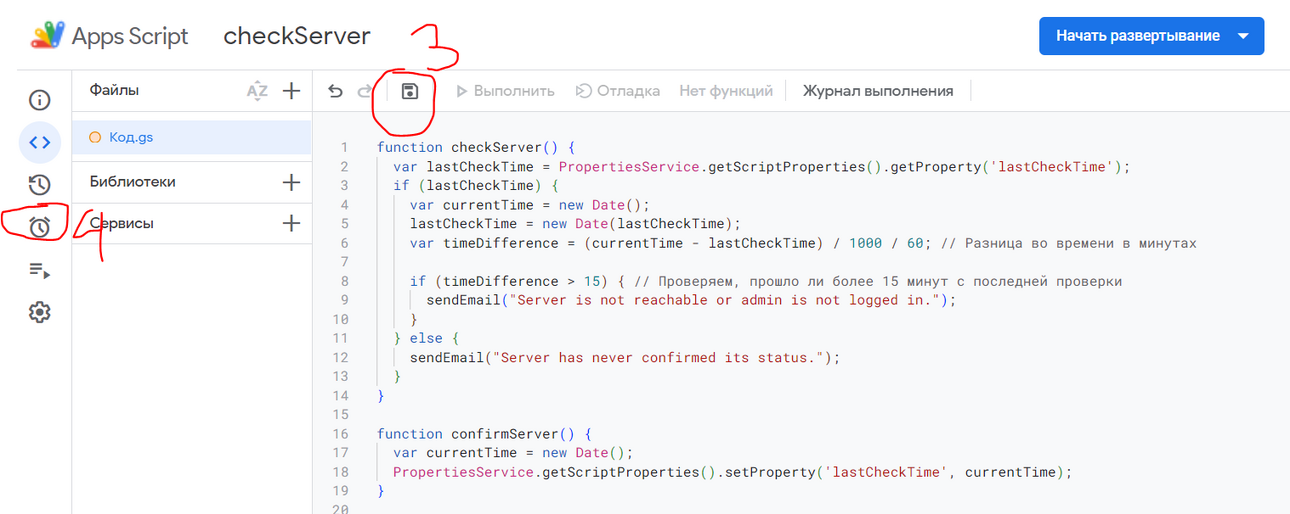Viewport: 1290px width, 514px height.
Task: Redo the last edit
Action: click(364, 91)
